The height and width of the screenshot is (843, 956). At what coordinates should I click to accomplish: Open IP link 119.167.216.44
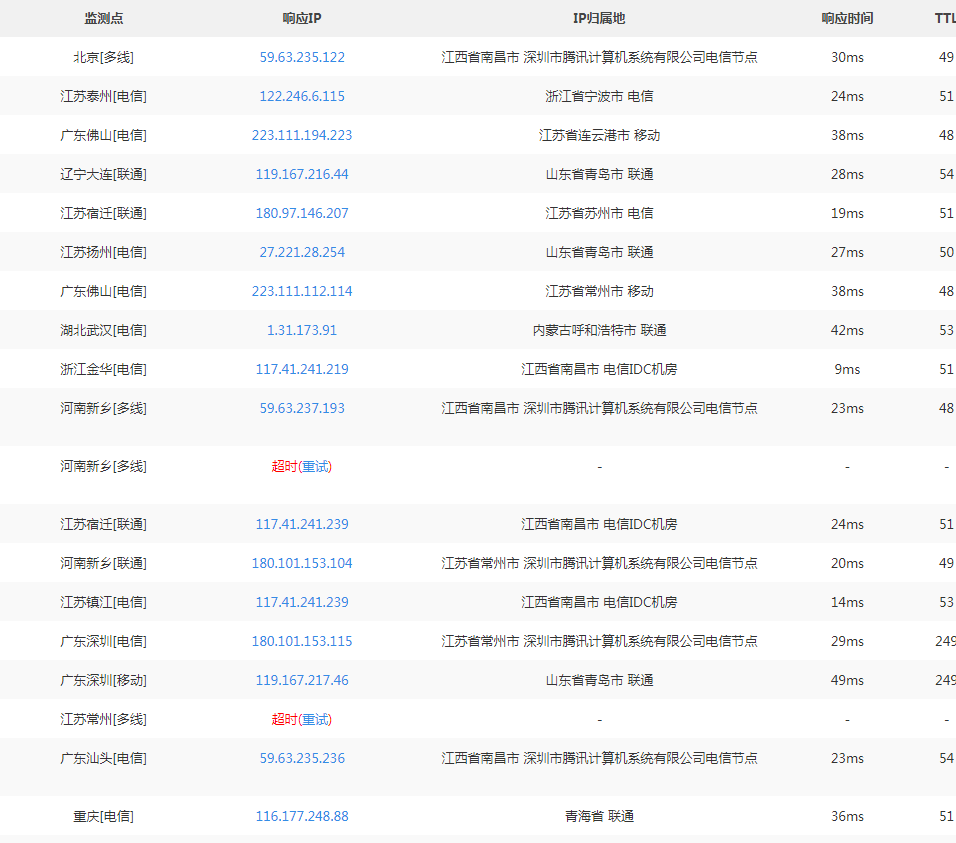[302, 174]
